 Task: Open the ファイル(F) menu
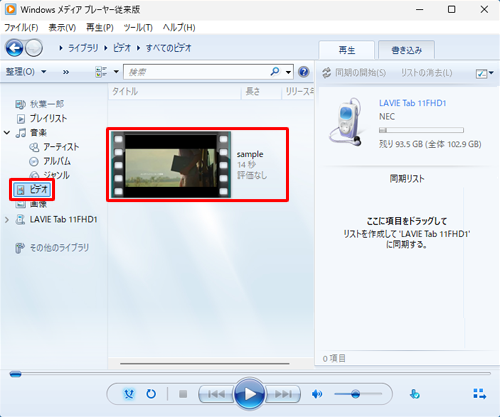21,27
